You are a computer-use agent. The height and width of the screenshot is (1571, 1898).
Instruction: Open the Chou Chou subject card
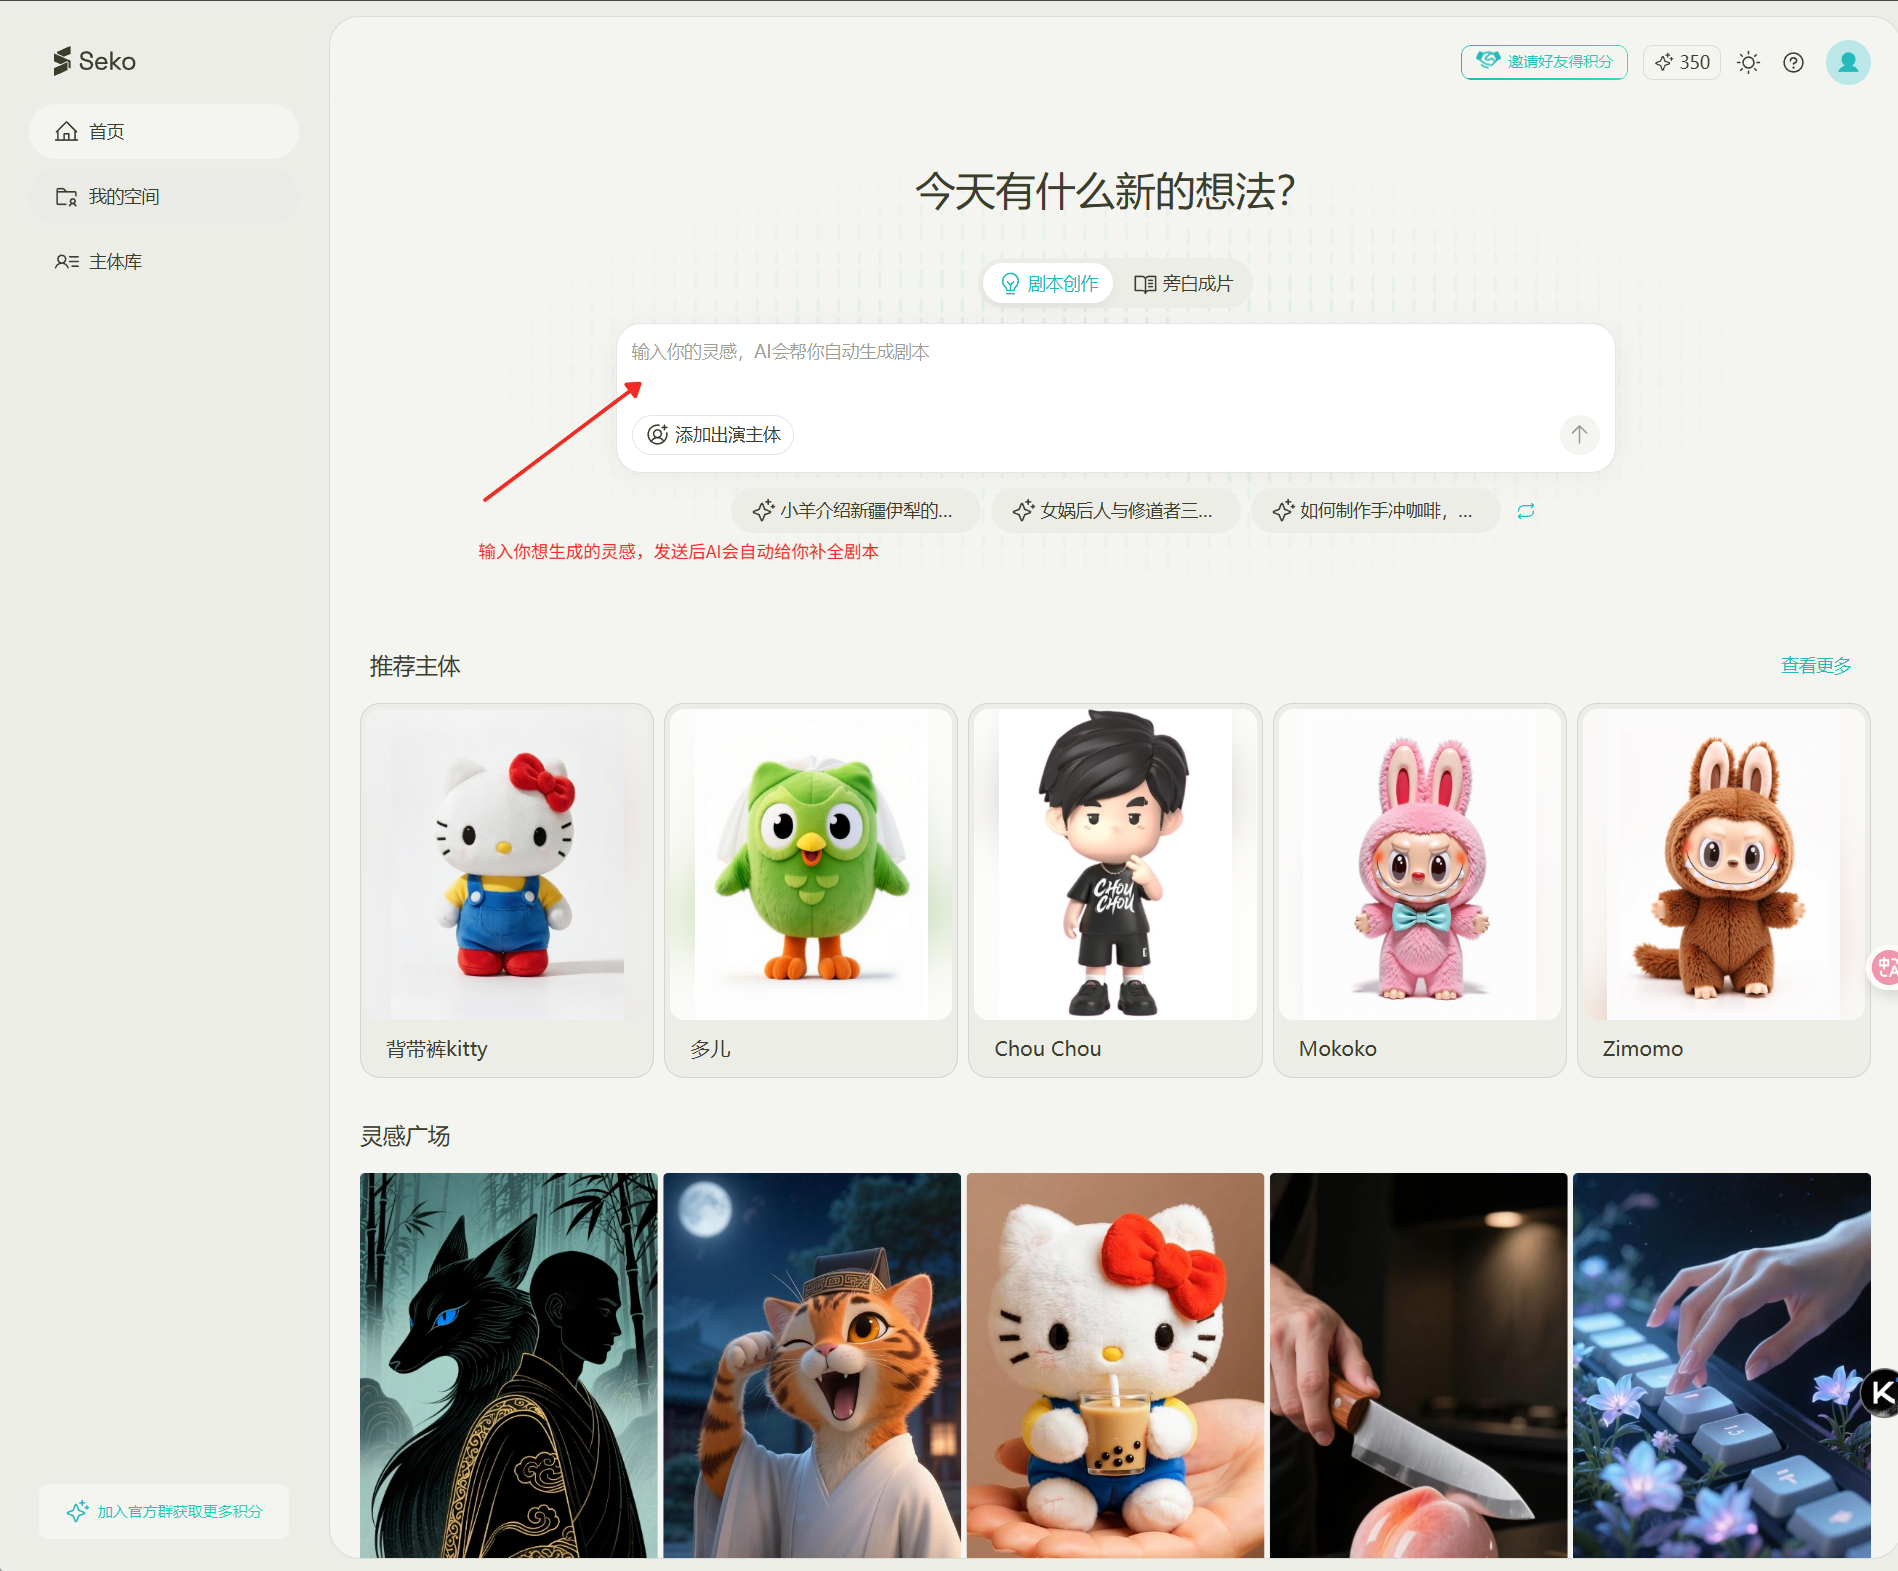pyautogui.click(x=1115, y=890)
